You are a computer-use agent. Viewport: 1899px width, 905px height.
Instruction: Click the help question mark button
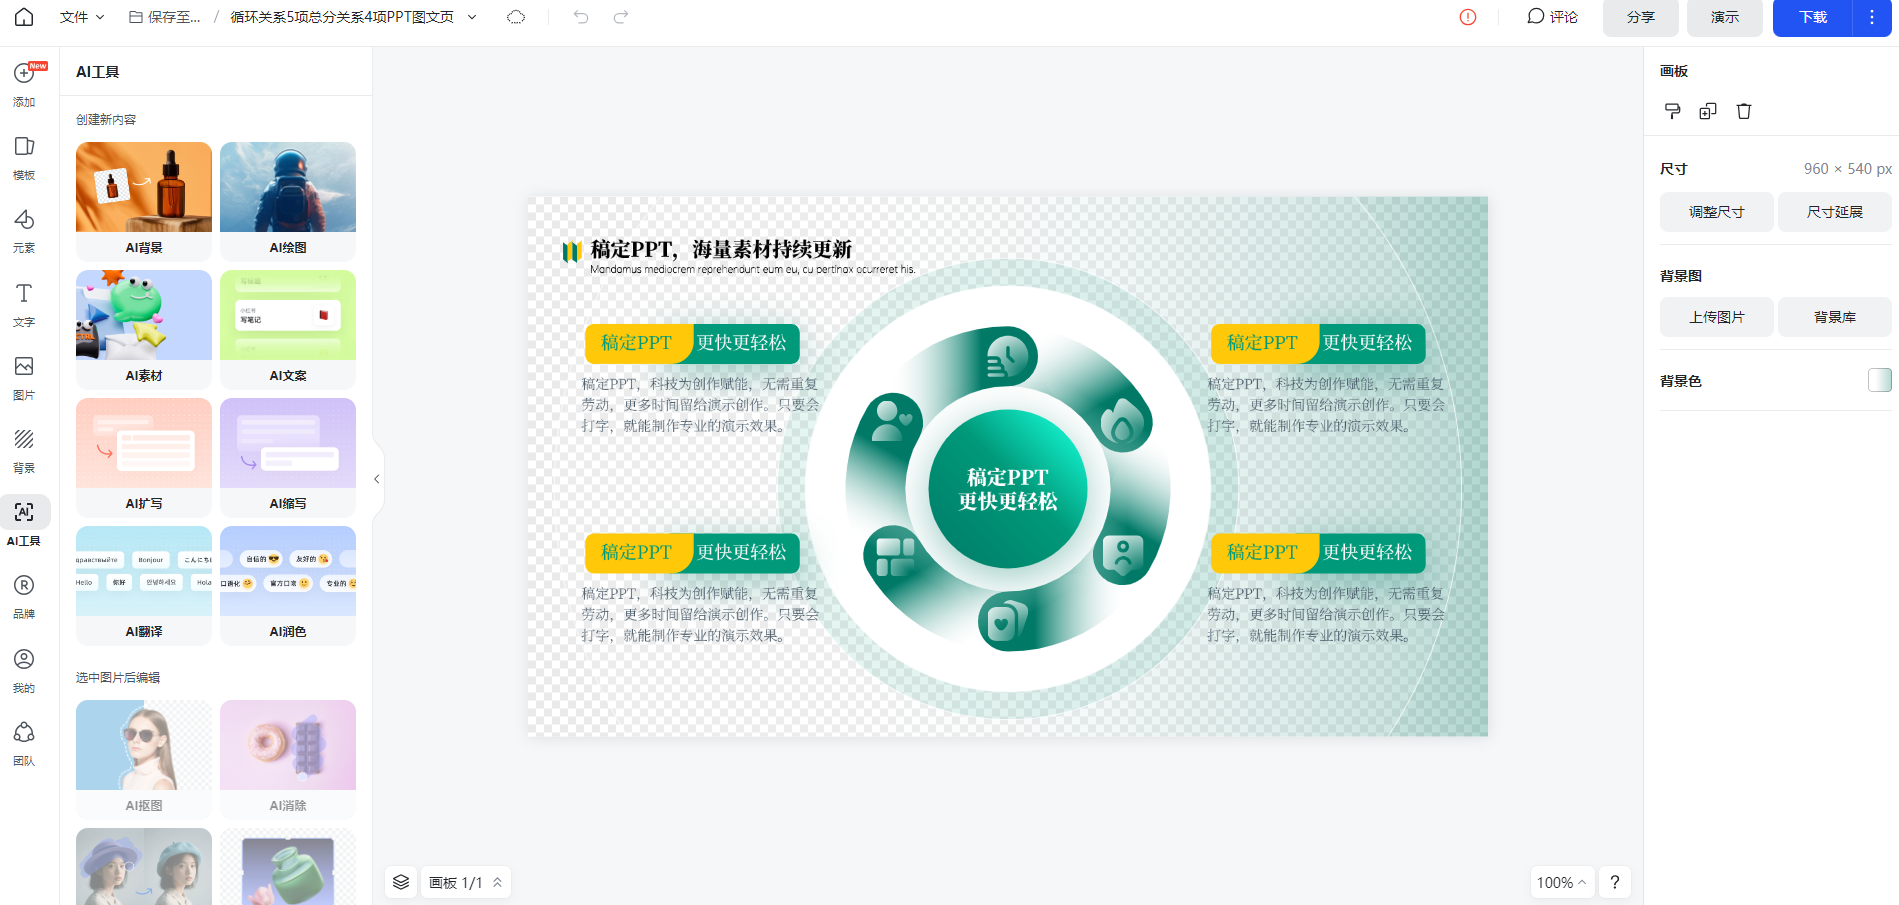coord(1614,882)
